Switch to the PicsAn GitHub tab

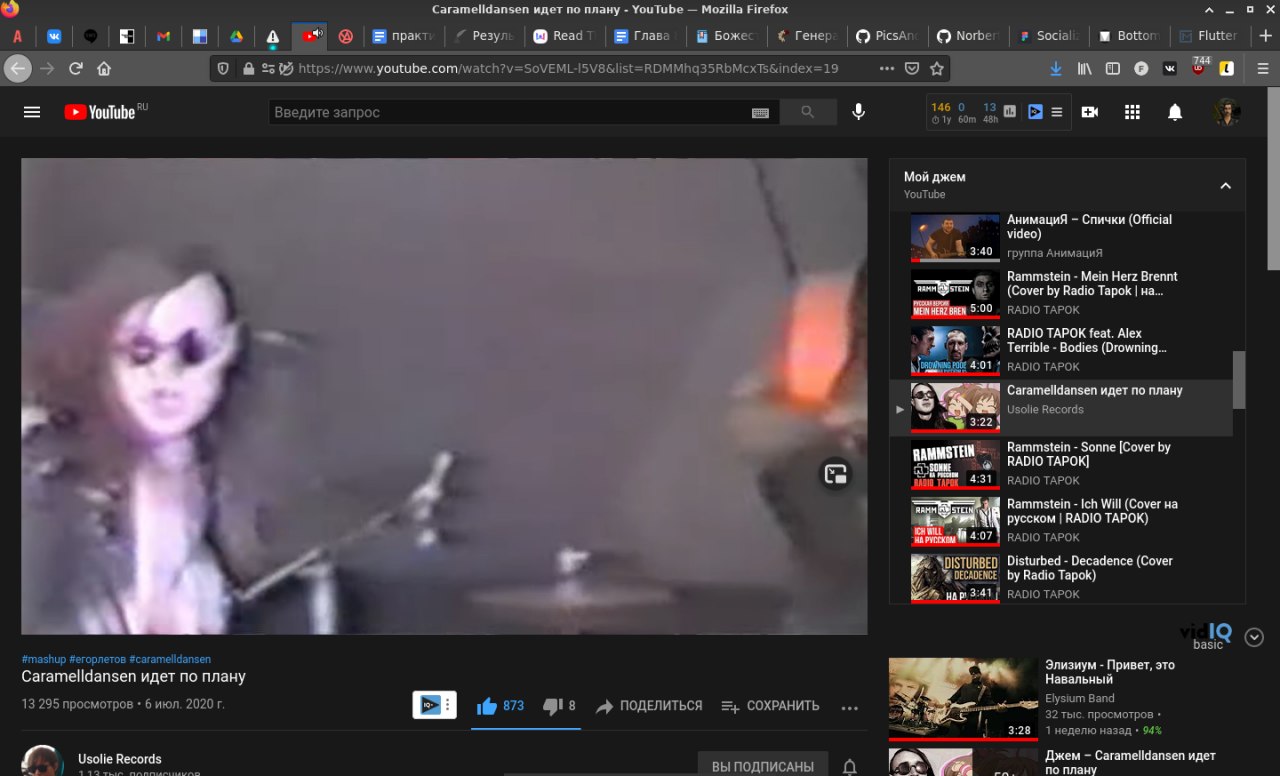[x=885, y=36]
